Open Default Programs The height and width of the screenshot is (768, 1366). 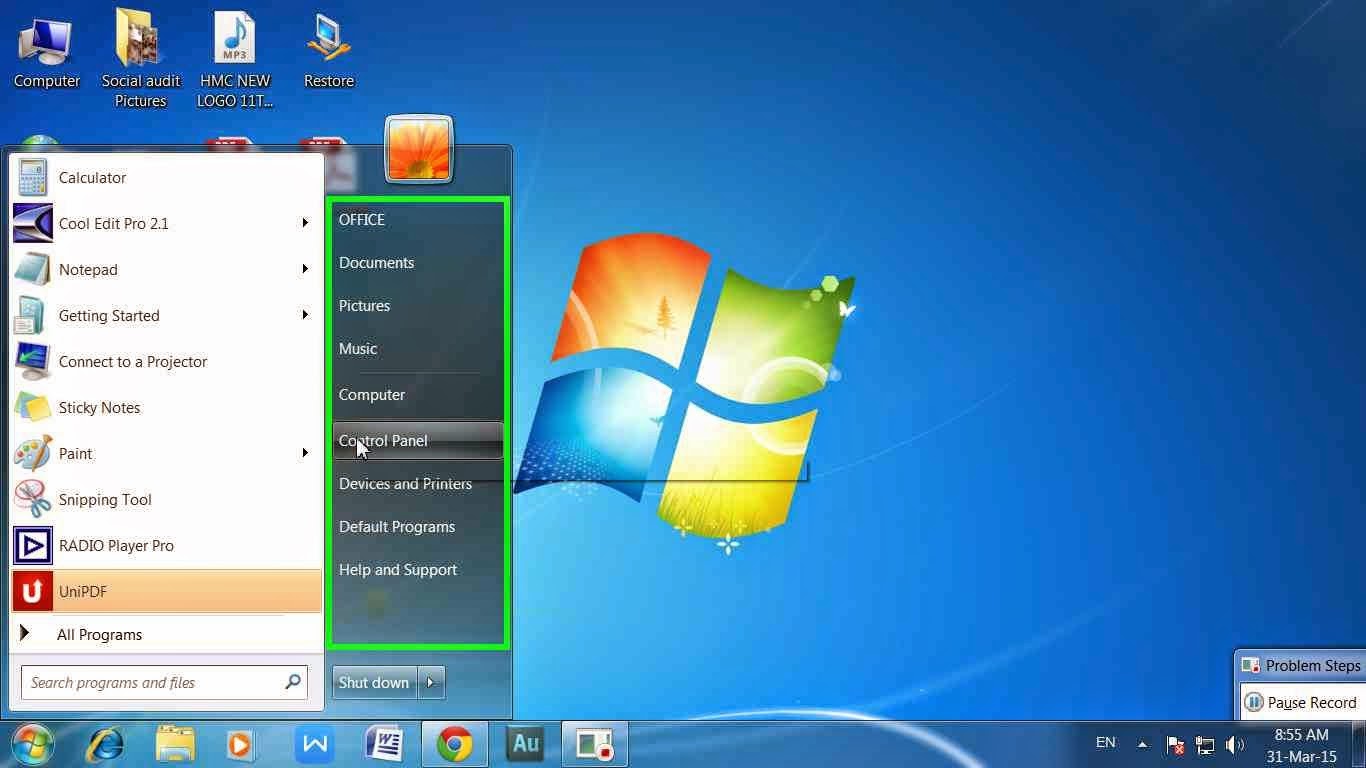tap(418, 527)
